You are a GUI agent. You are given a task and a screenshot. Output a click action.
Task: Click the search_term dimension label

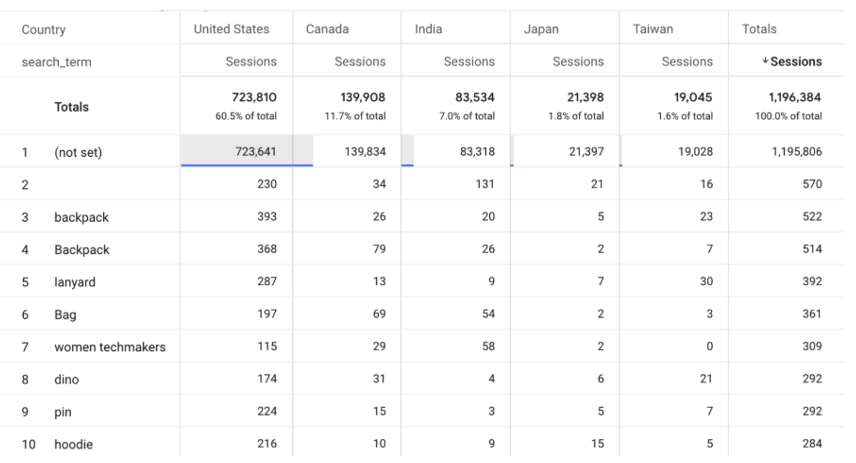[56, 62]
